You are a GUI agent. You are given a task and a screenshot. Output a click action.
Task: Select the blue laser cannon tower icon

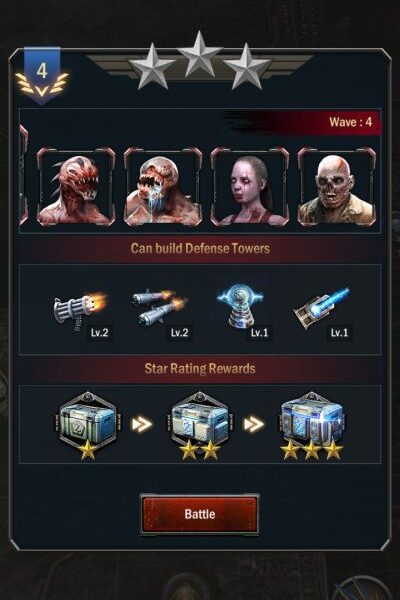[x=321, y=308]
